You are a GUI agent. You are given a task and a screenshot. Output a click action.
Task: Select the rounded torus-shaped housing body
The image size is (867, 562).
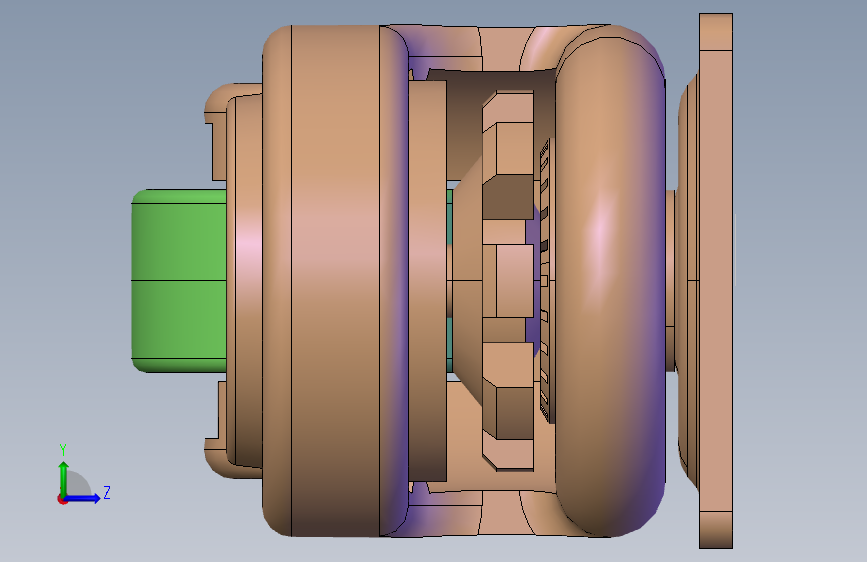(610, 280)
